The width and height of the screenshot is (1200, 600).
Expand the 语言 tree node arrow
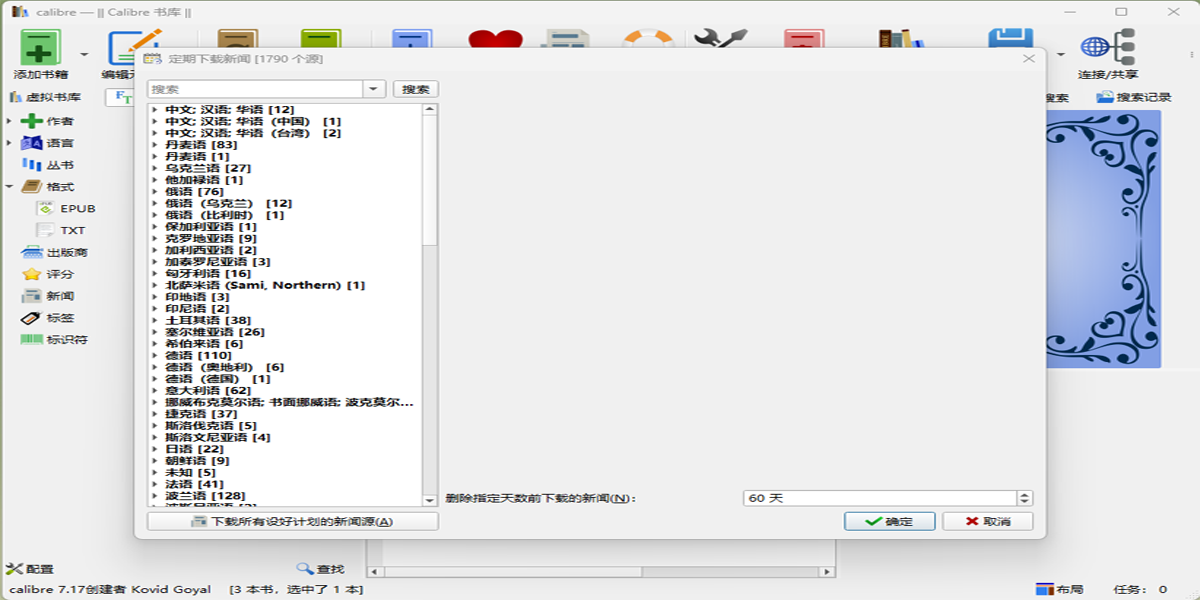[9, 143]
